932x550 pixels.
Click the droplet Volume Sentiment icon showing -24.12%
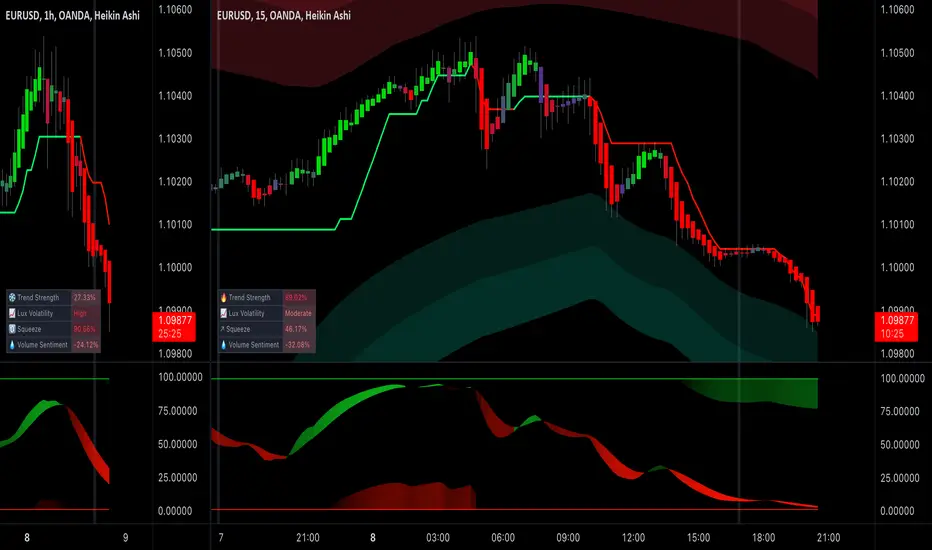[12, 345]
